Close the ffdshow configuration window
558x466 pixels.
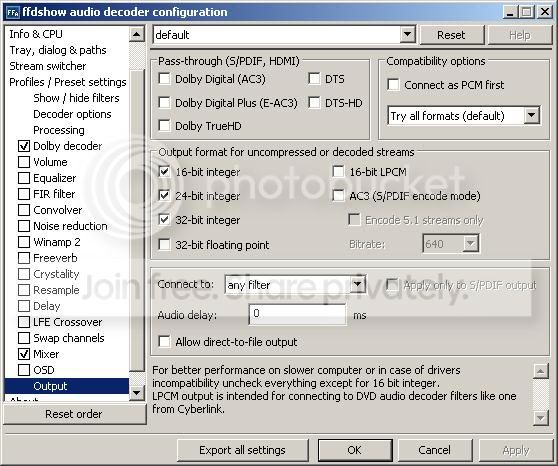click(545, 12)
